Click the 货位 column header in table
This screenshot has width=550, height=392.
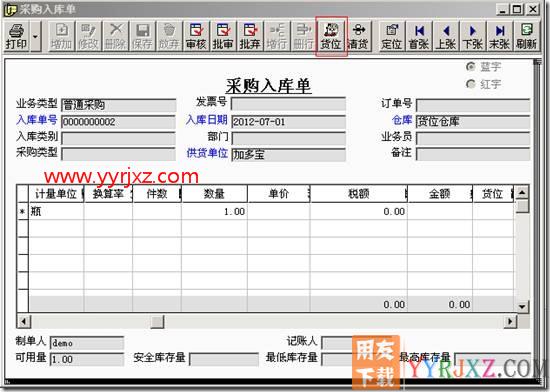[x=493, y=194]
